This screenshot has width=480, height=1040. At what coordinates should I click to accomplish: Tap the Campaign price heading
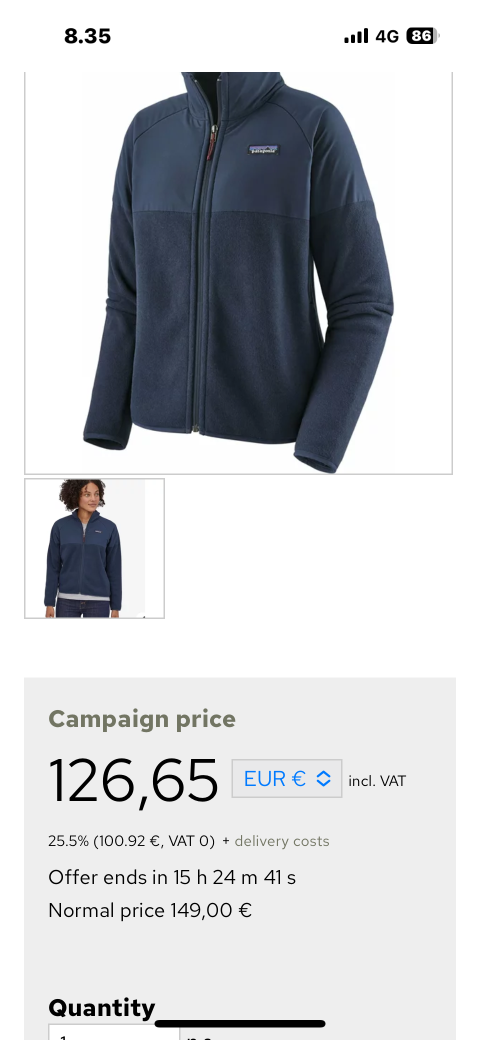point(142,719)
